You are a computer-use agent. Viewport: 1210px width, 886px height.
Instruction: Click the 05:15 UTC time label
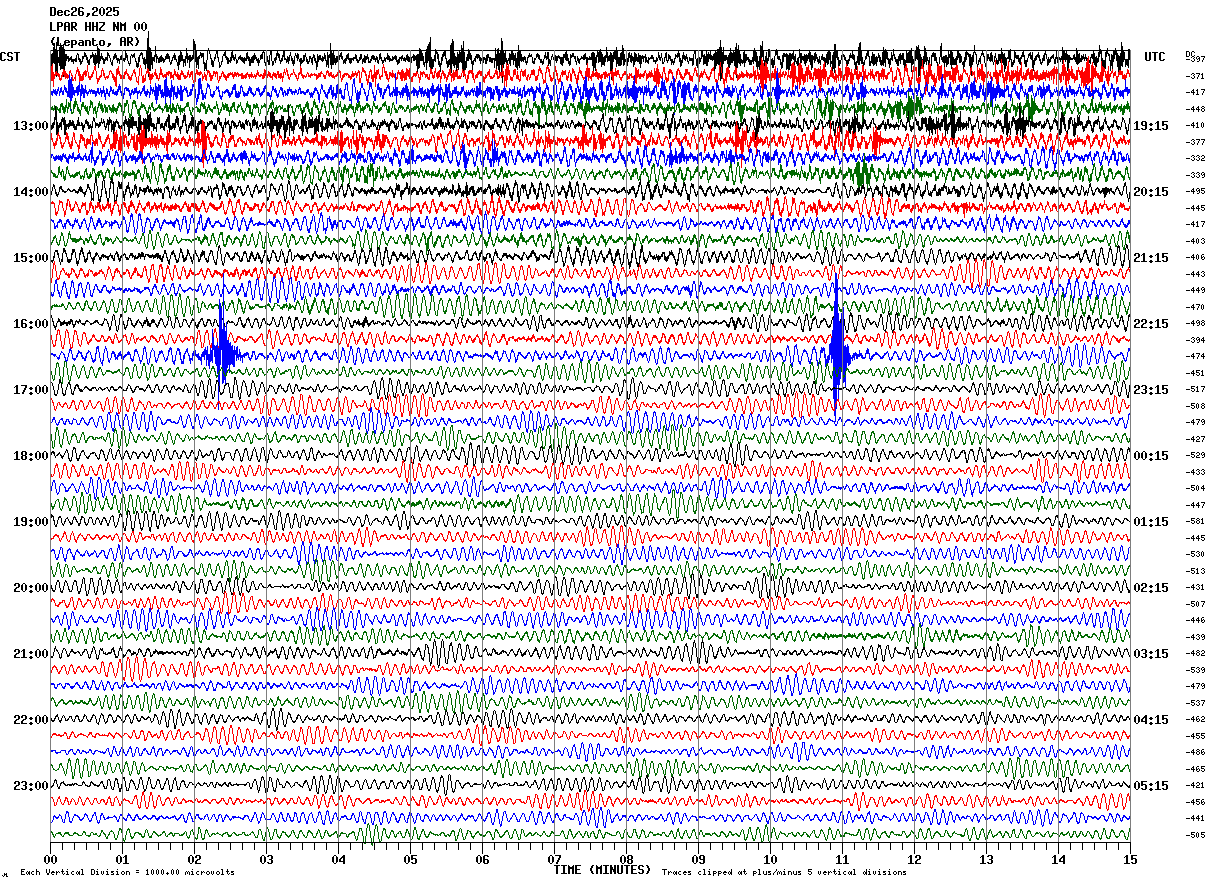[x=1151, y=786]
